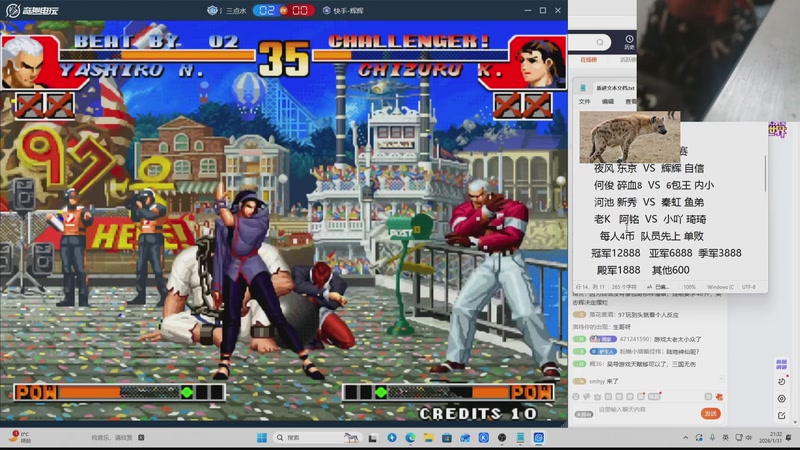This screenshot has width=800, height=450.
Task: Open the Windows Start button
Action: pyautogui.click(x=262, y=438)
